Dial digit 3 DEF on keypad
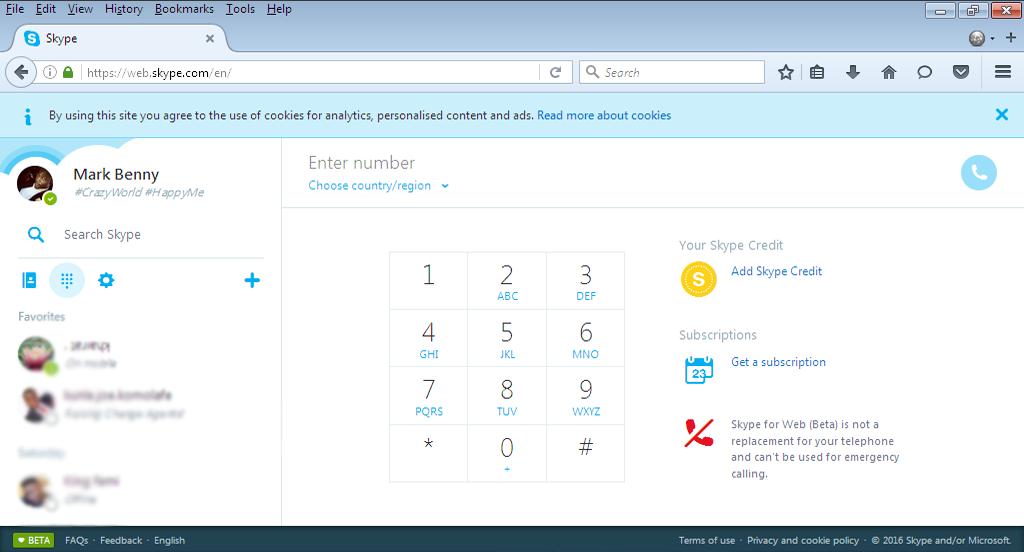1024x552 pixels. point(585,281)
